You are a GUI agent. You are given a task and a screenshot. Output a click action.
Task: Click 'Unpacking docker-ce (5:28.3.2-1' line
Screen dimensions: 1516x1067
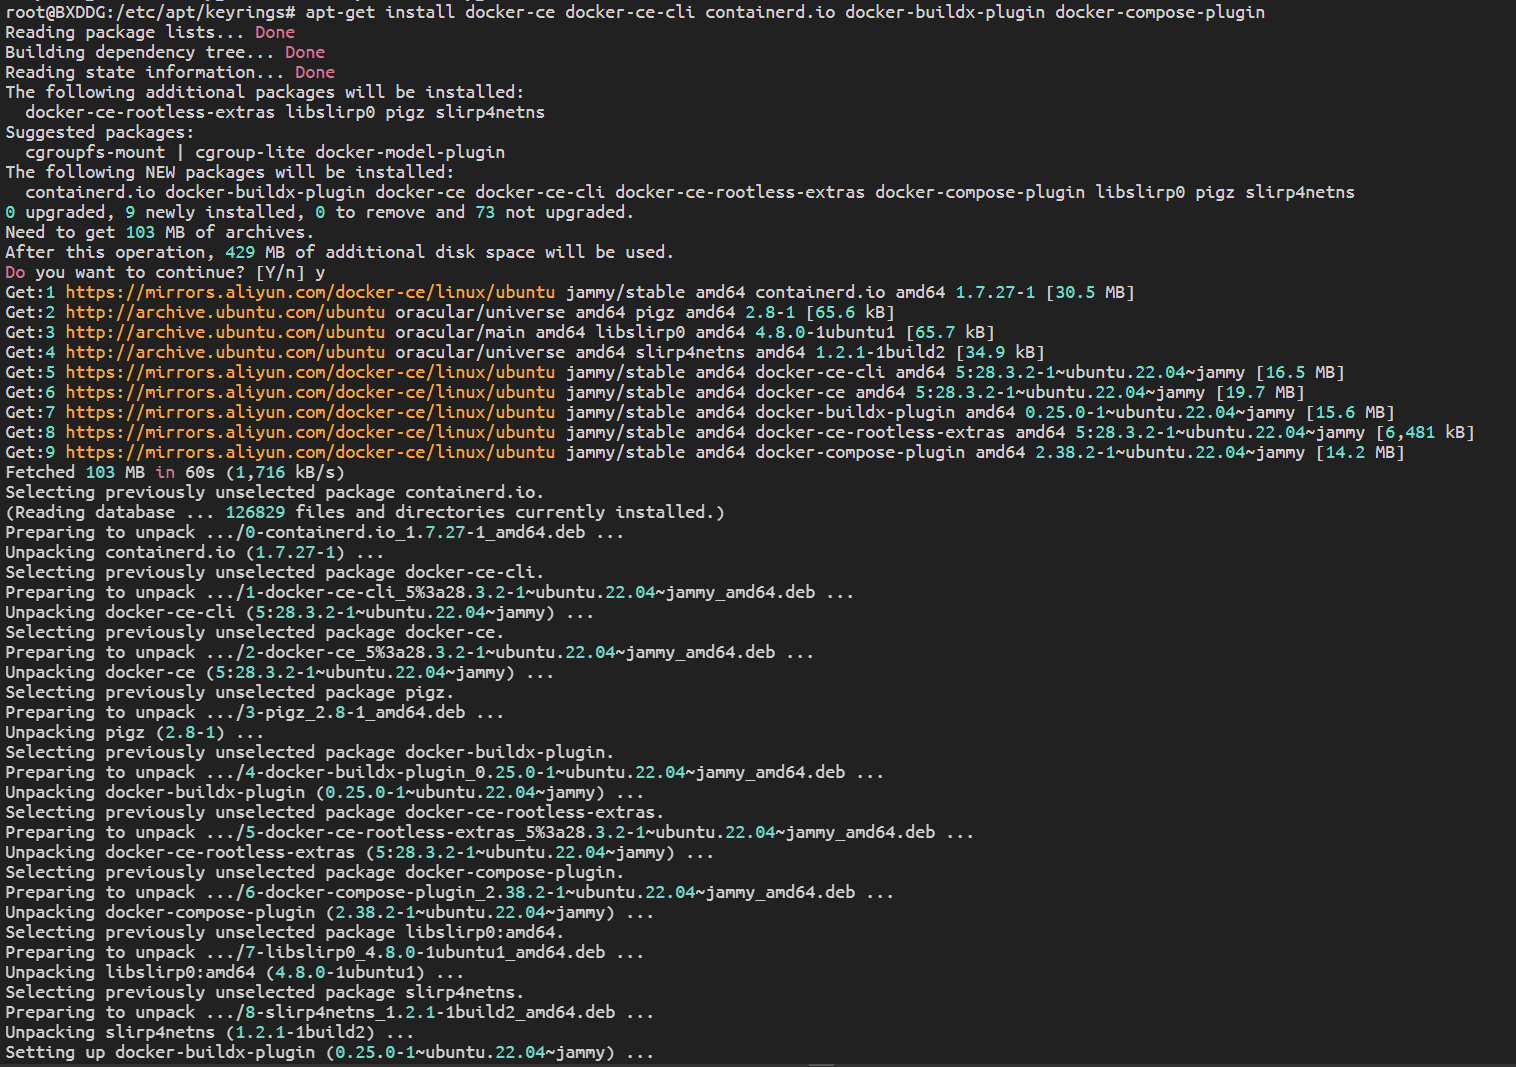pos(280,672)
